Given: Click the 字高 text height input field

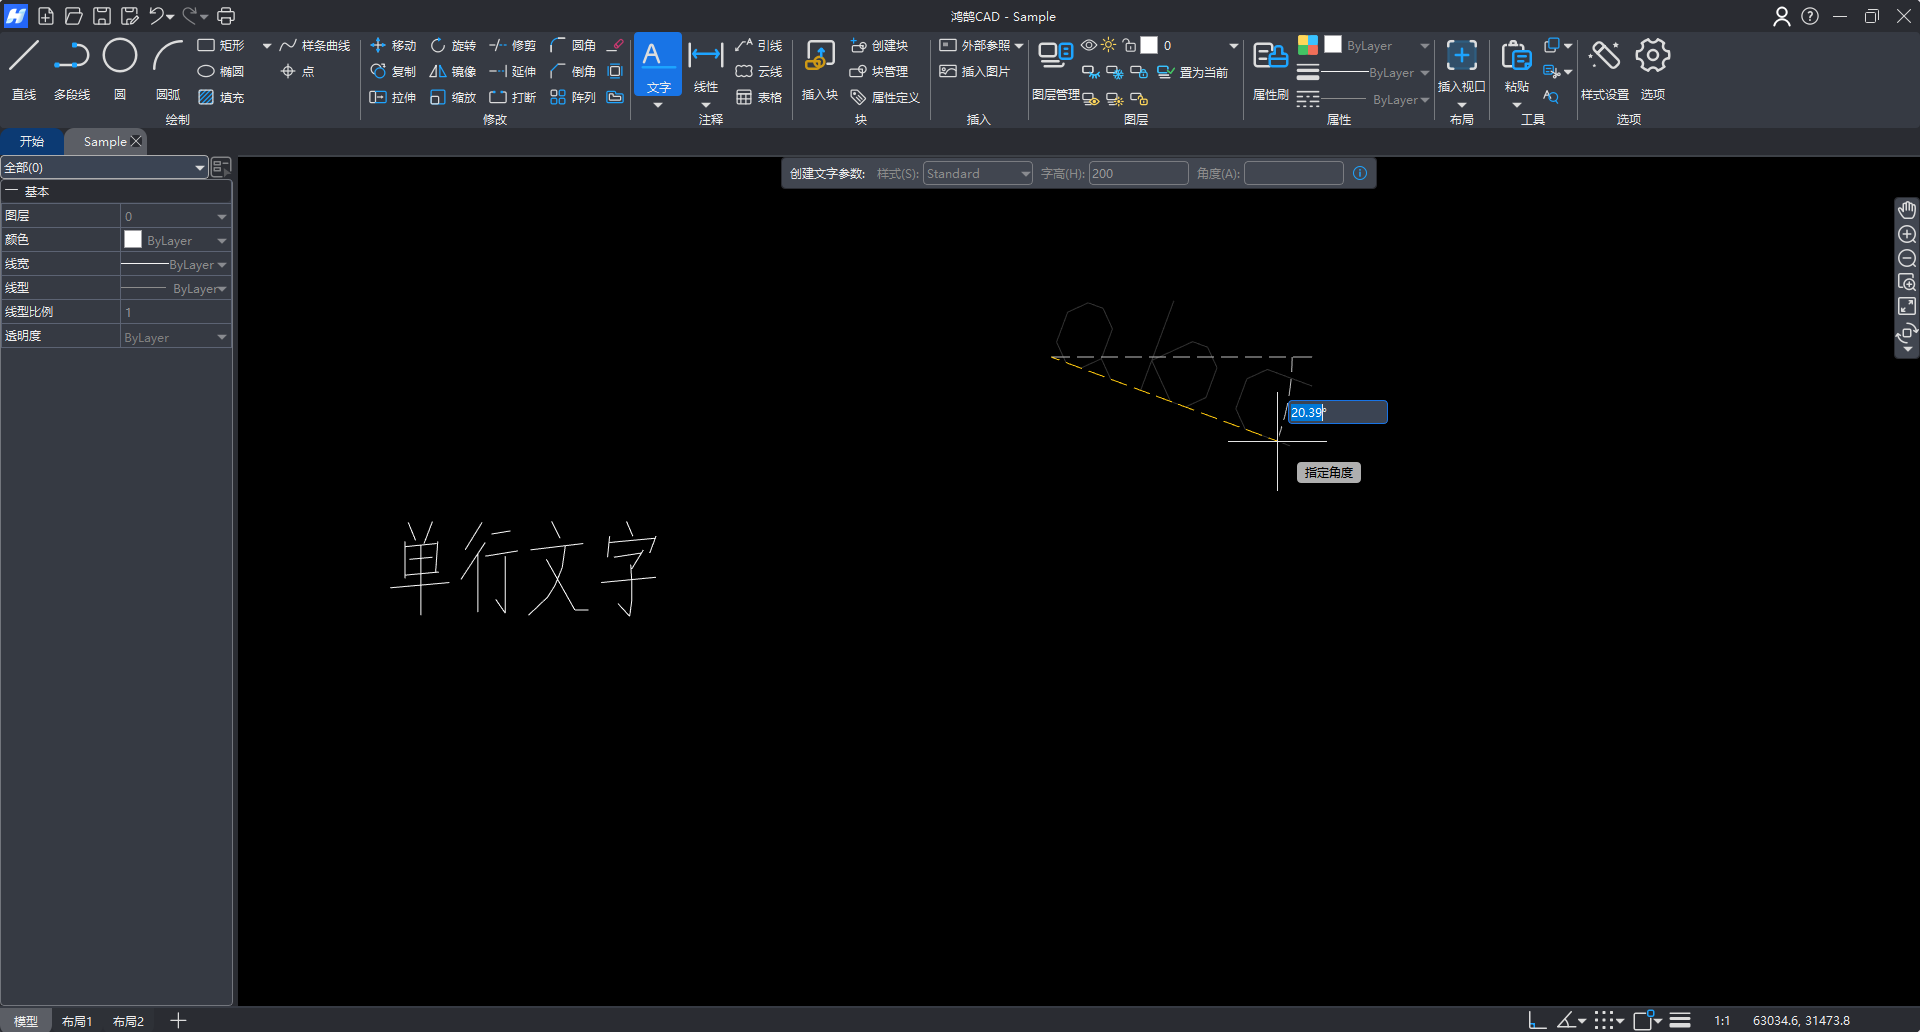Looking at the screenshot, I should click(x=1137, y=174).
